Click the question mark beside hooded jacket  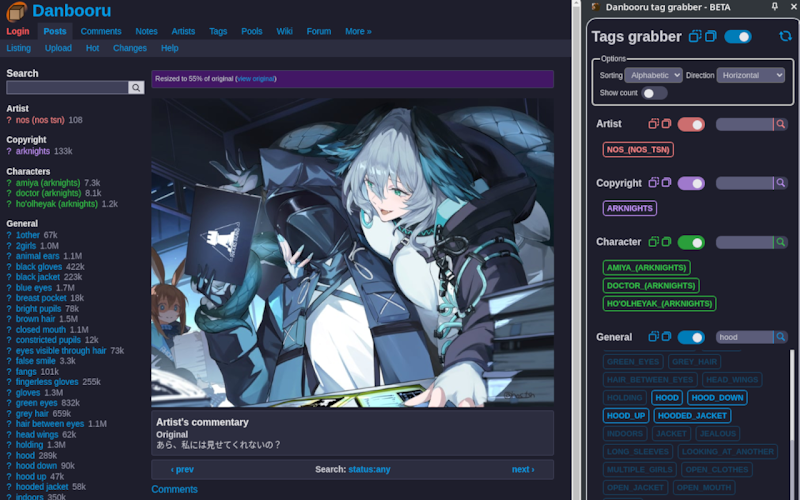click(9, 487)
